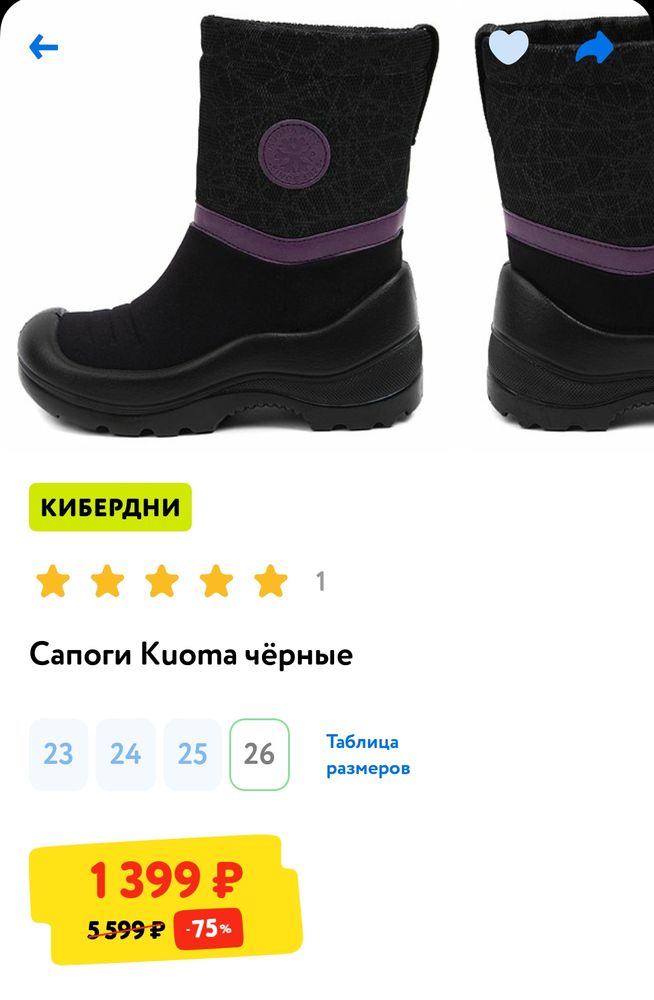The width and height of the screenshot is (654, 1000).
Task: Click the fourth rating star
Action: [216, 581]
